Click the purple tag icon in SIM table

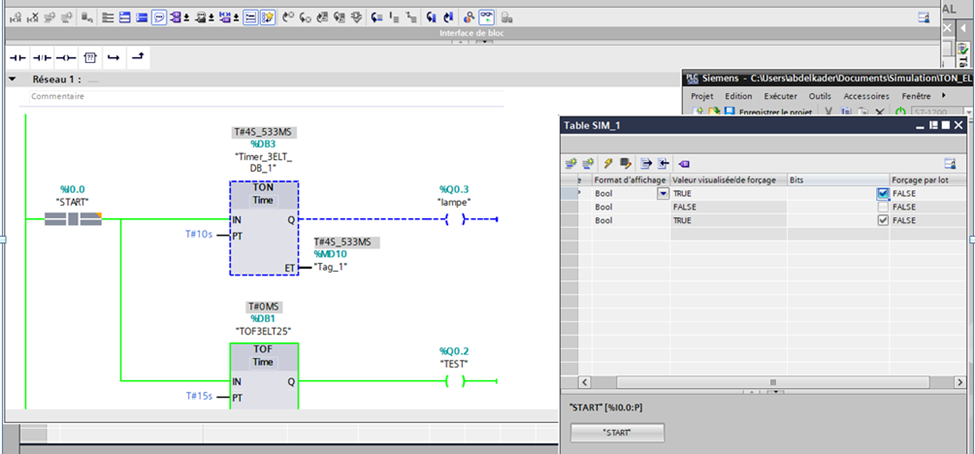[x=684, y=164]
